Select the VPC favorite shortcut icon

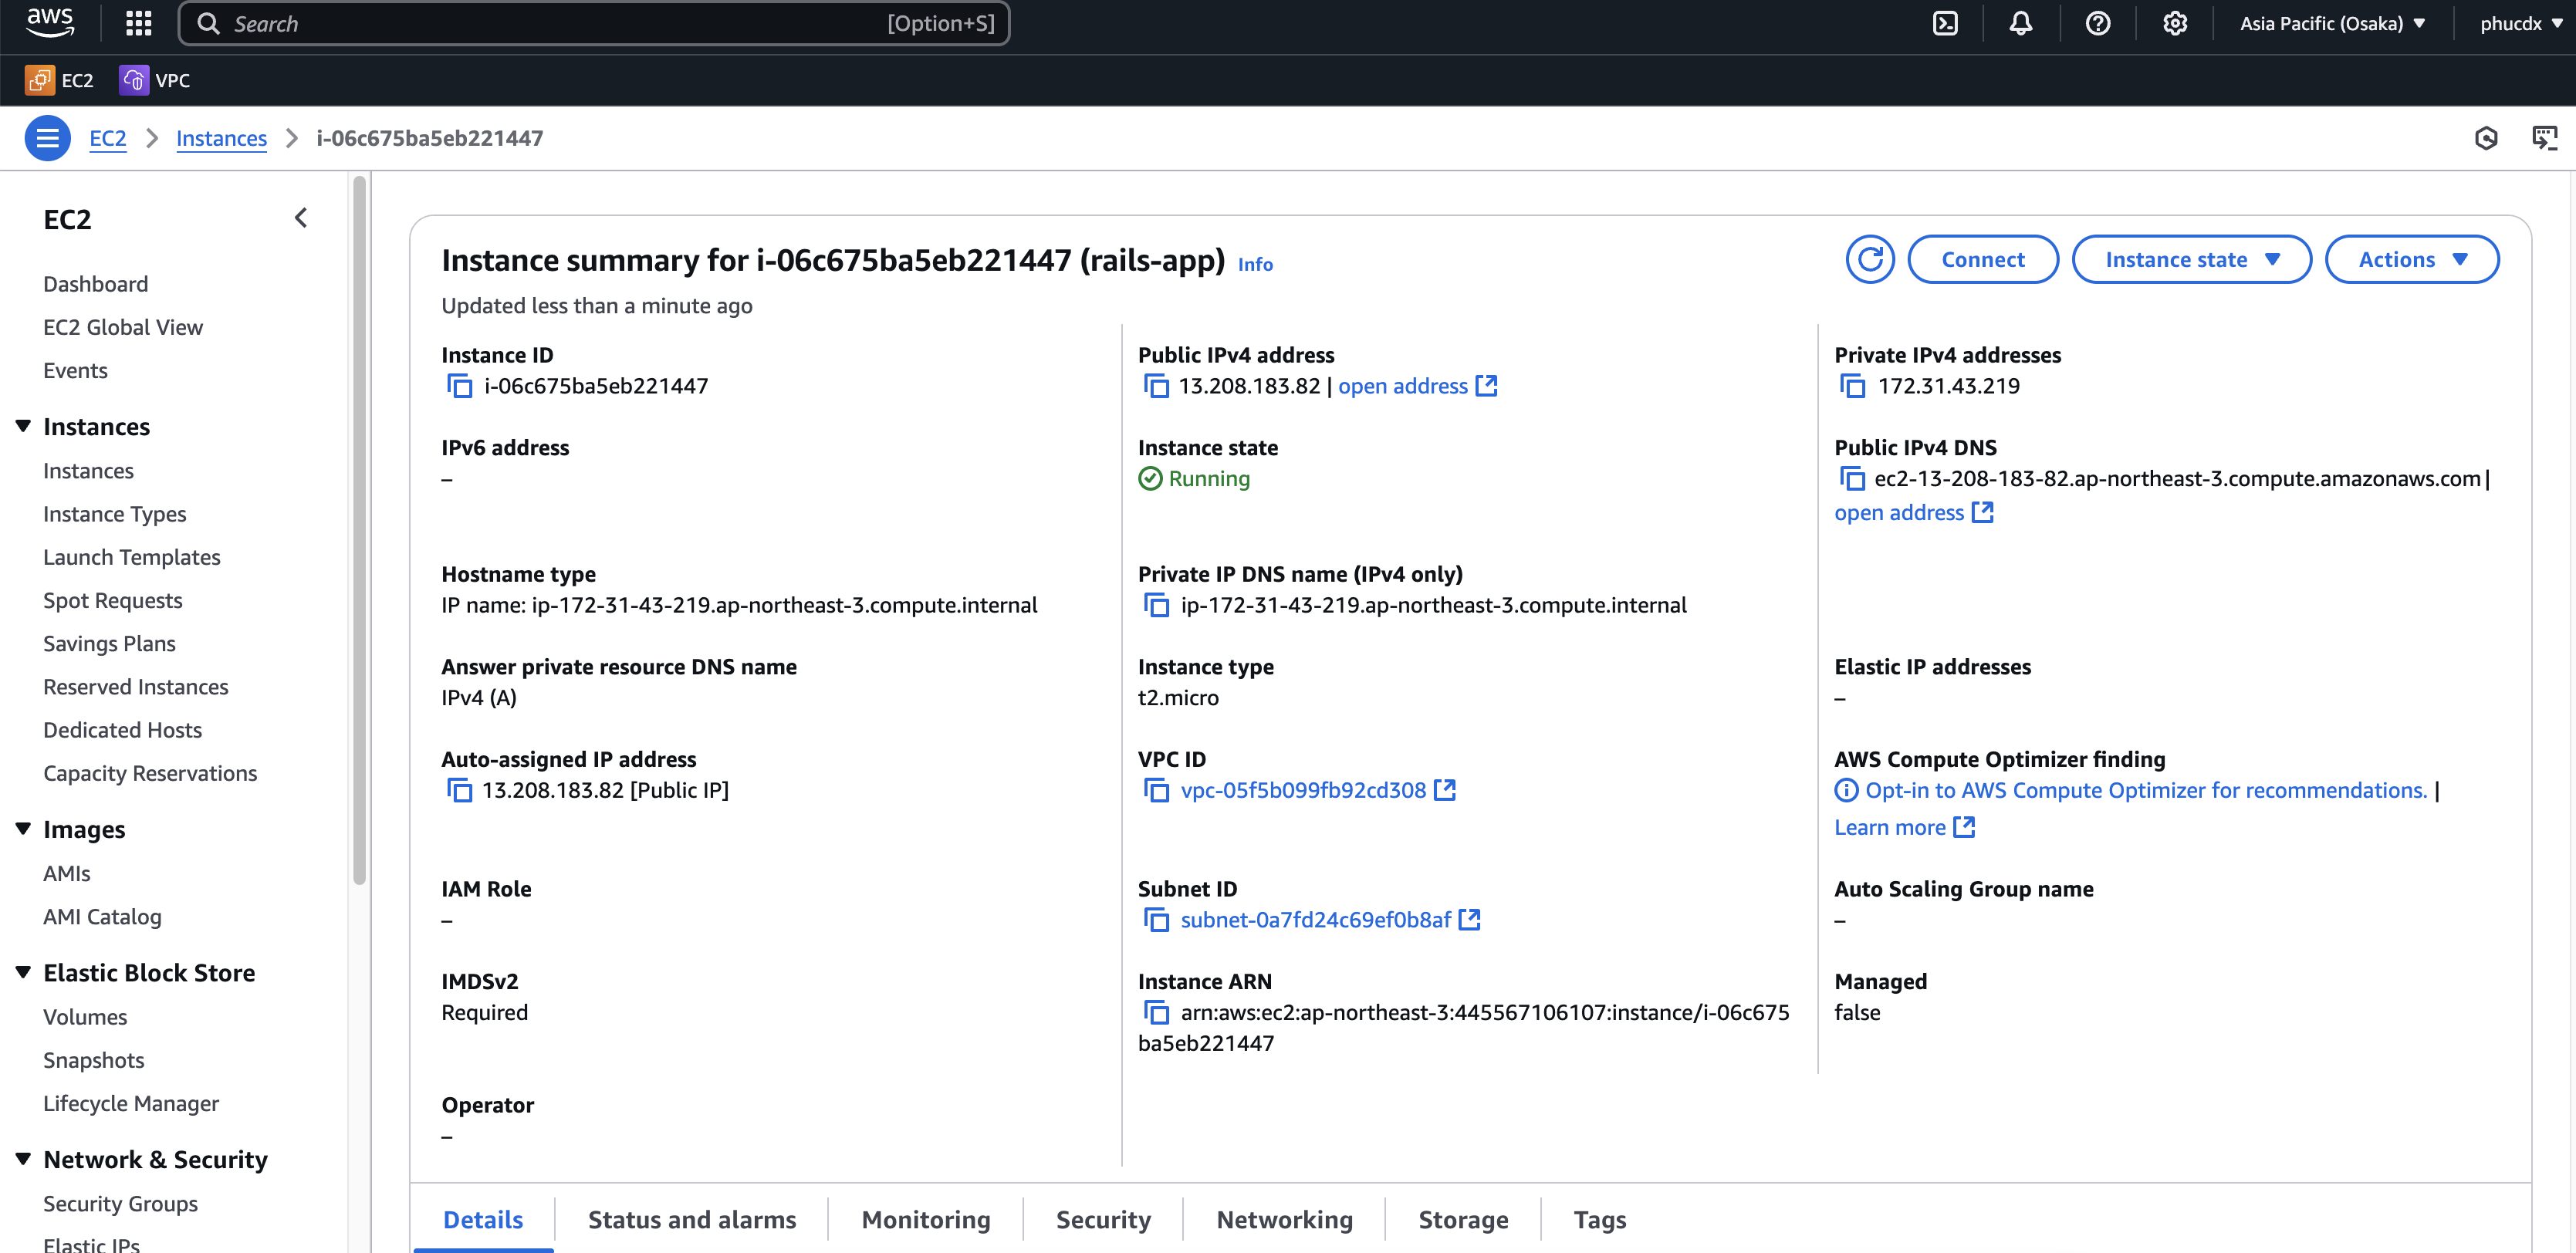(133, 80)
